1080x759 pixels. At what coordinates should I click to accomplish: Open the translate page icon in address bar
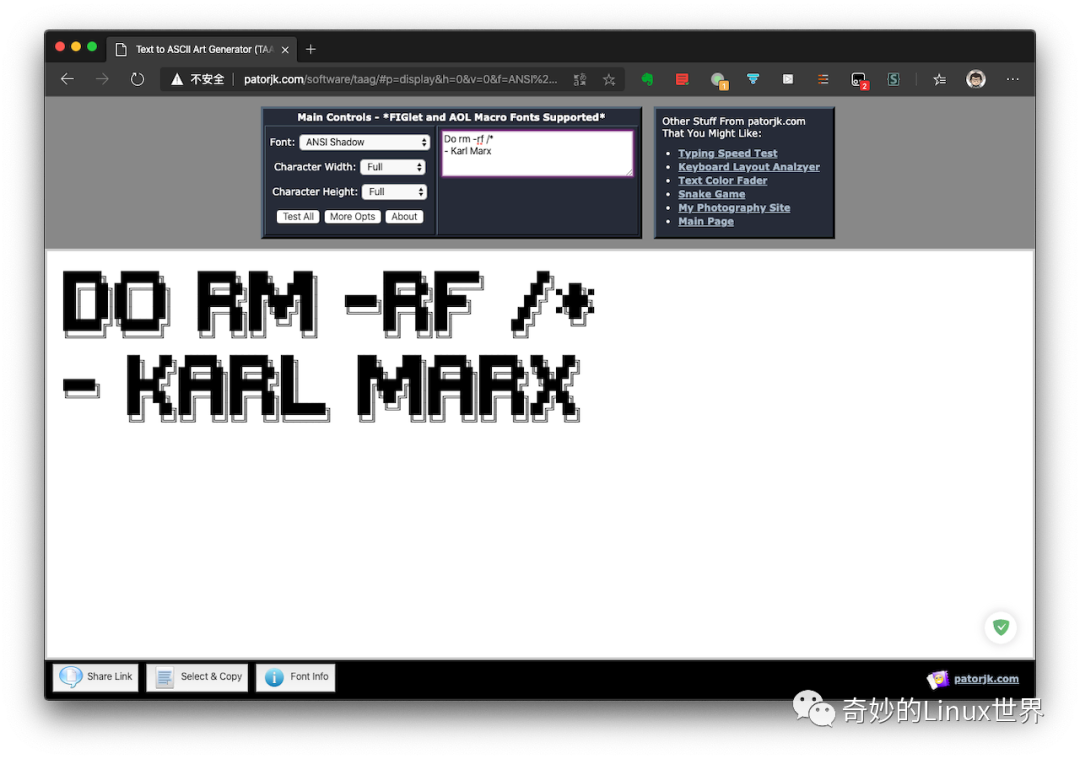click(580, 79)
